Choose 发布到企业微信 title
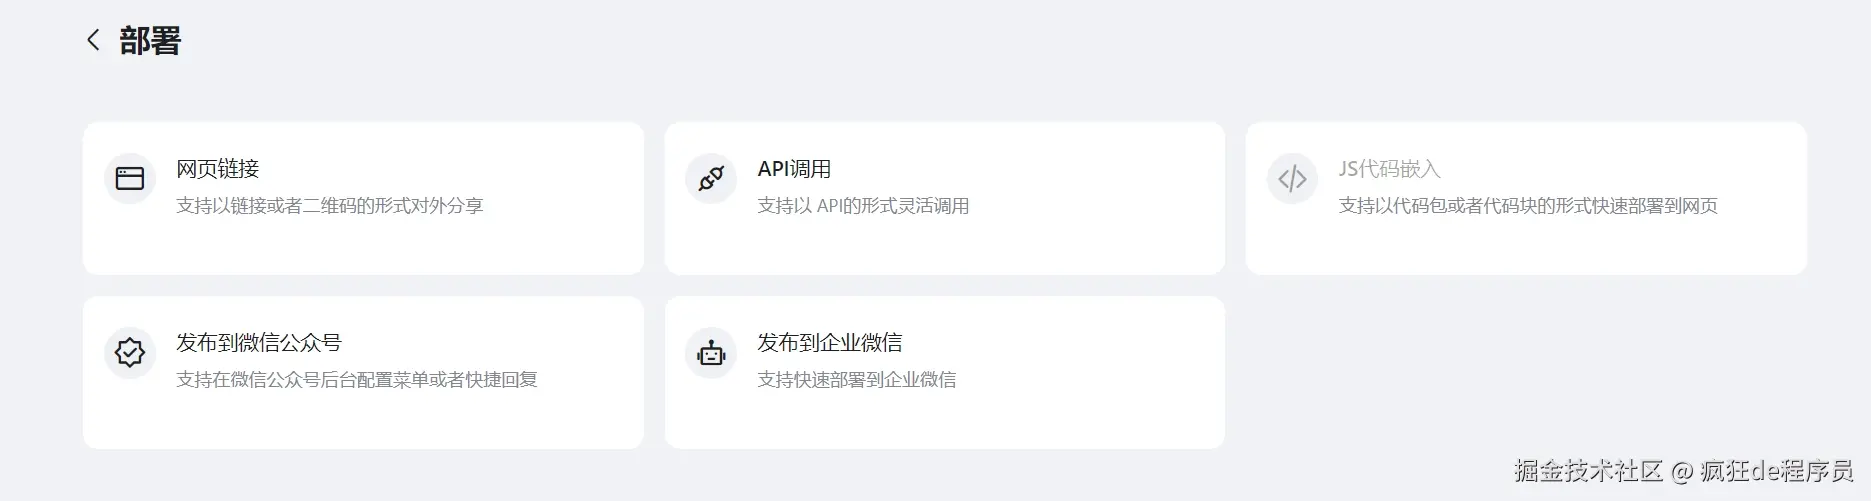This screenshot has width=1871, height=501. tap(829, 343)
